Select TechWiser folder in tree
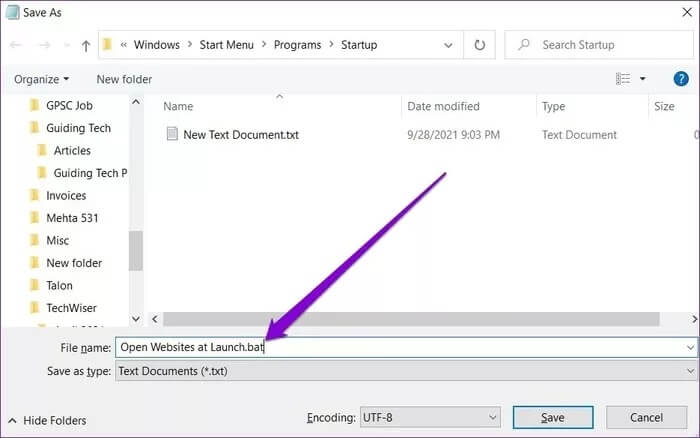Screen dimensions: 700x438 pos(71,308)
